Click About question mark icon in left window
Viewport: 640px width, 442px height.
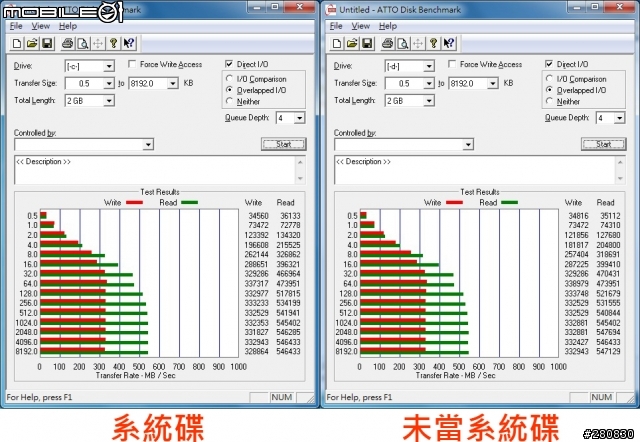point(113,43)
